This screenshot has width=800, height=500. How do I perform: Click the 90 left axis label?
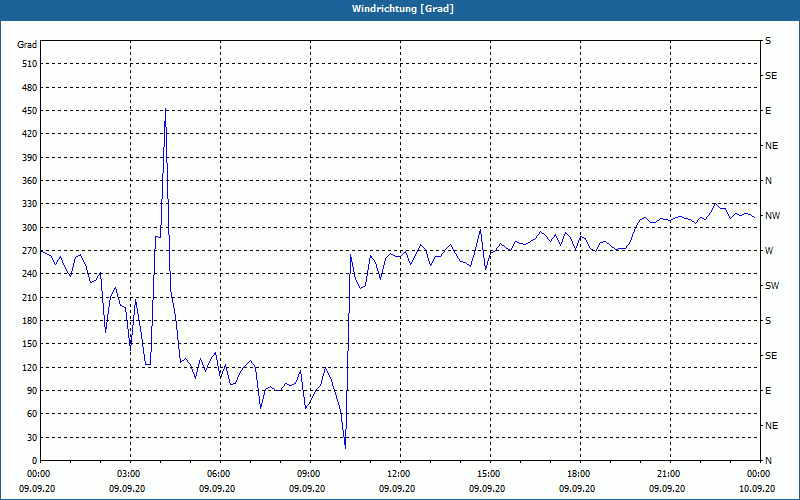click(x=31, y=391)
